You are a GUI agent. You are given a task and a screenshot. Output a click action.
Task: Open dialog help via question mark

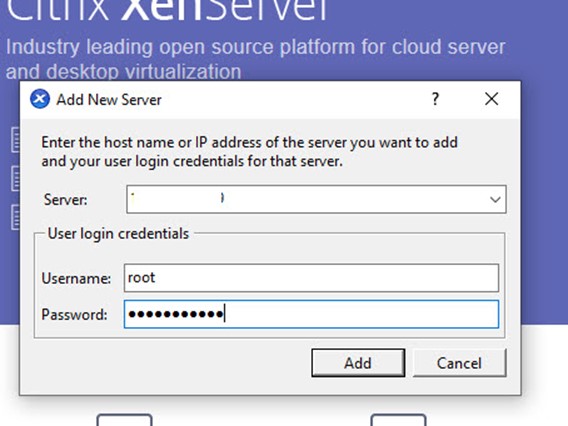(435, 99)
